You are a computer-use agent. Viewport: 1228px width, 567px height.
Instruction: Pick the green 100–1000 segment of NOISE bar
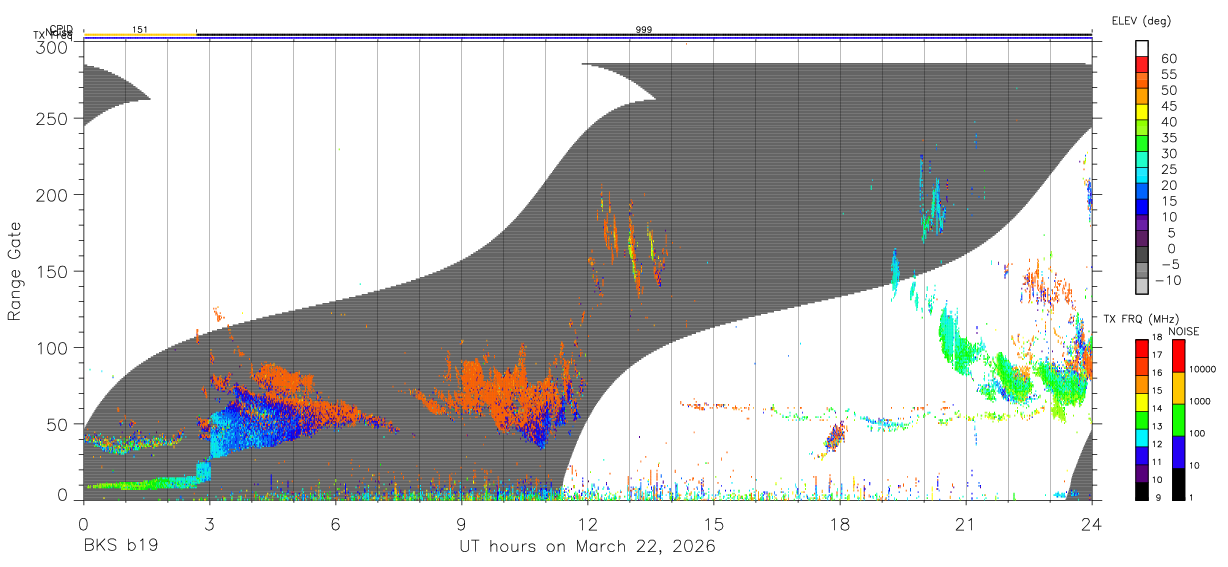tap(1177, 419)
